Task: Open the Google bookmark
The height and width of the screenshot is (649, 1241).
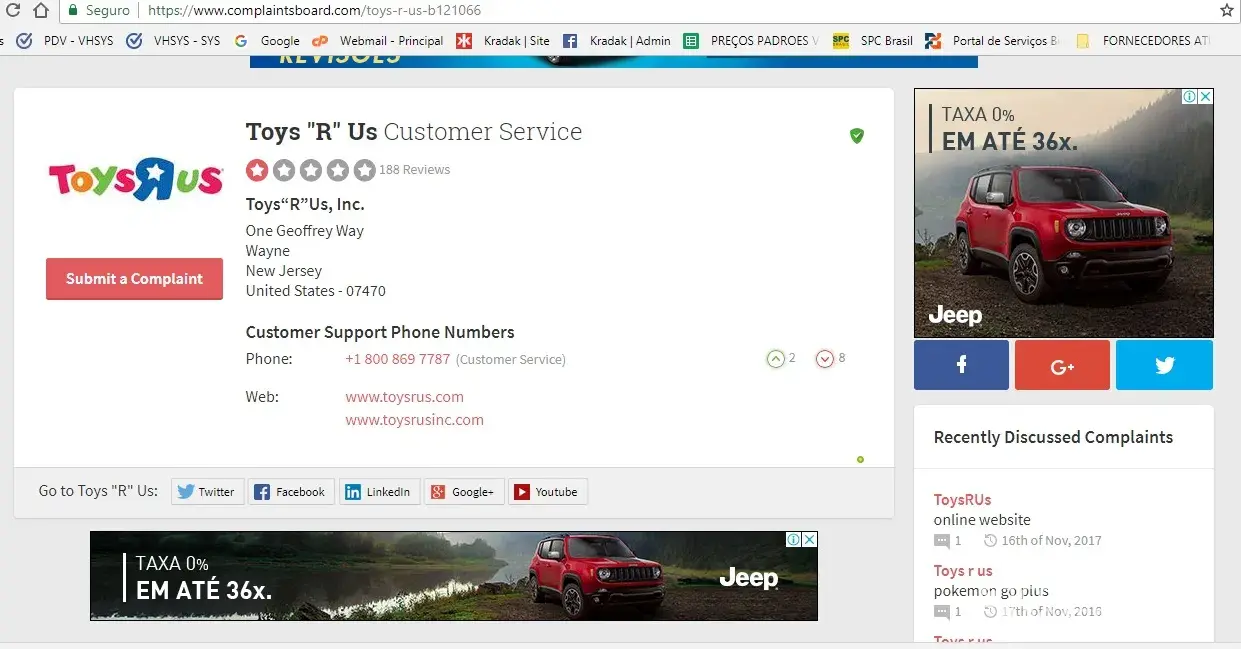Action: coord(267,41)
